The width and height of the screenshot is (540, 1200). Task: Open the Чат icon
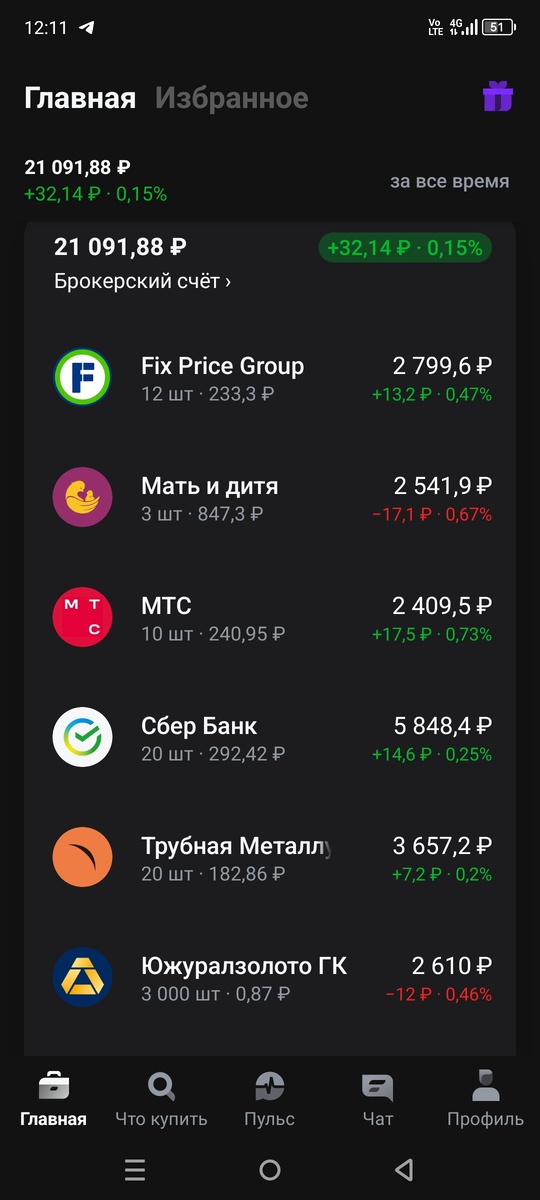(377, 1086)
